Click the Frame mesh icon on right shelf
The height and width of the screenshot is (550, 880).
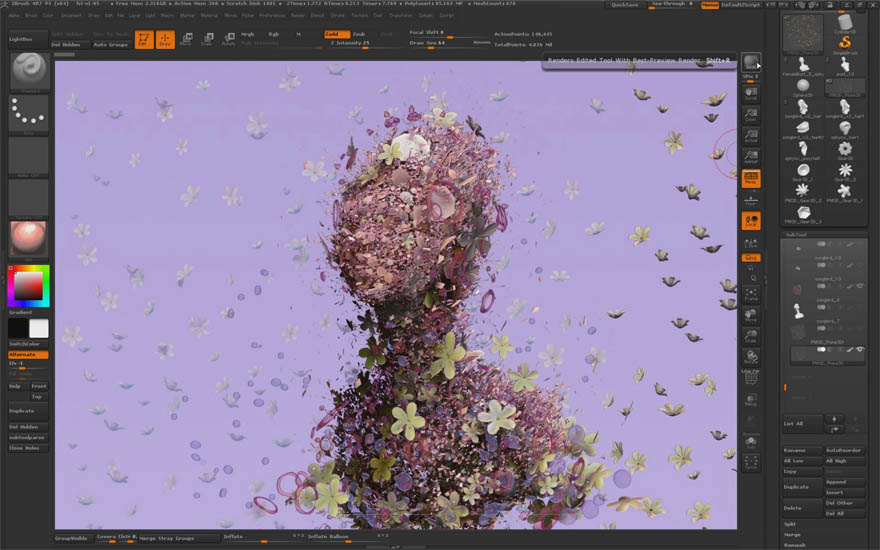coord(751,294)
